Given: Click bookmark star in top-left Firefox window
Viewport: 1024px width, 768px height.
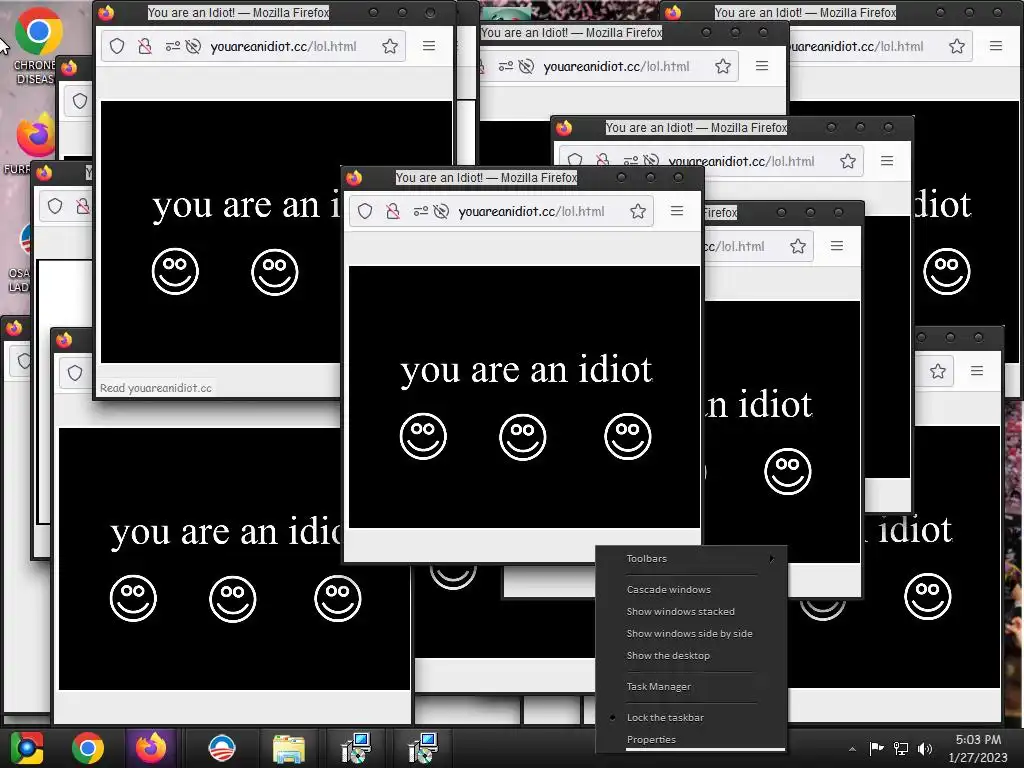Looking at the screenshot, I should click(x=390, y=46).
